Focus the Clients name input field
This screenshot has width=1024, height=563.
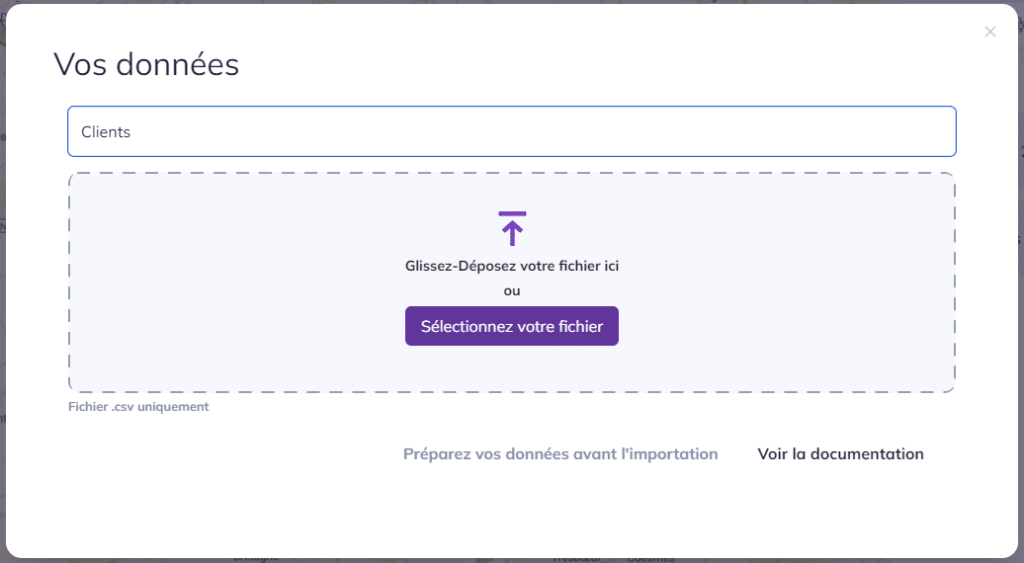[x=512, y=131]
